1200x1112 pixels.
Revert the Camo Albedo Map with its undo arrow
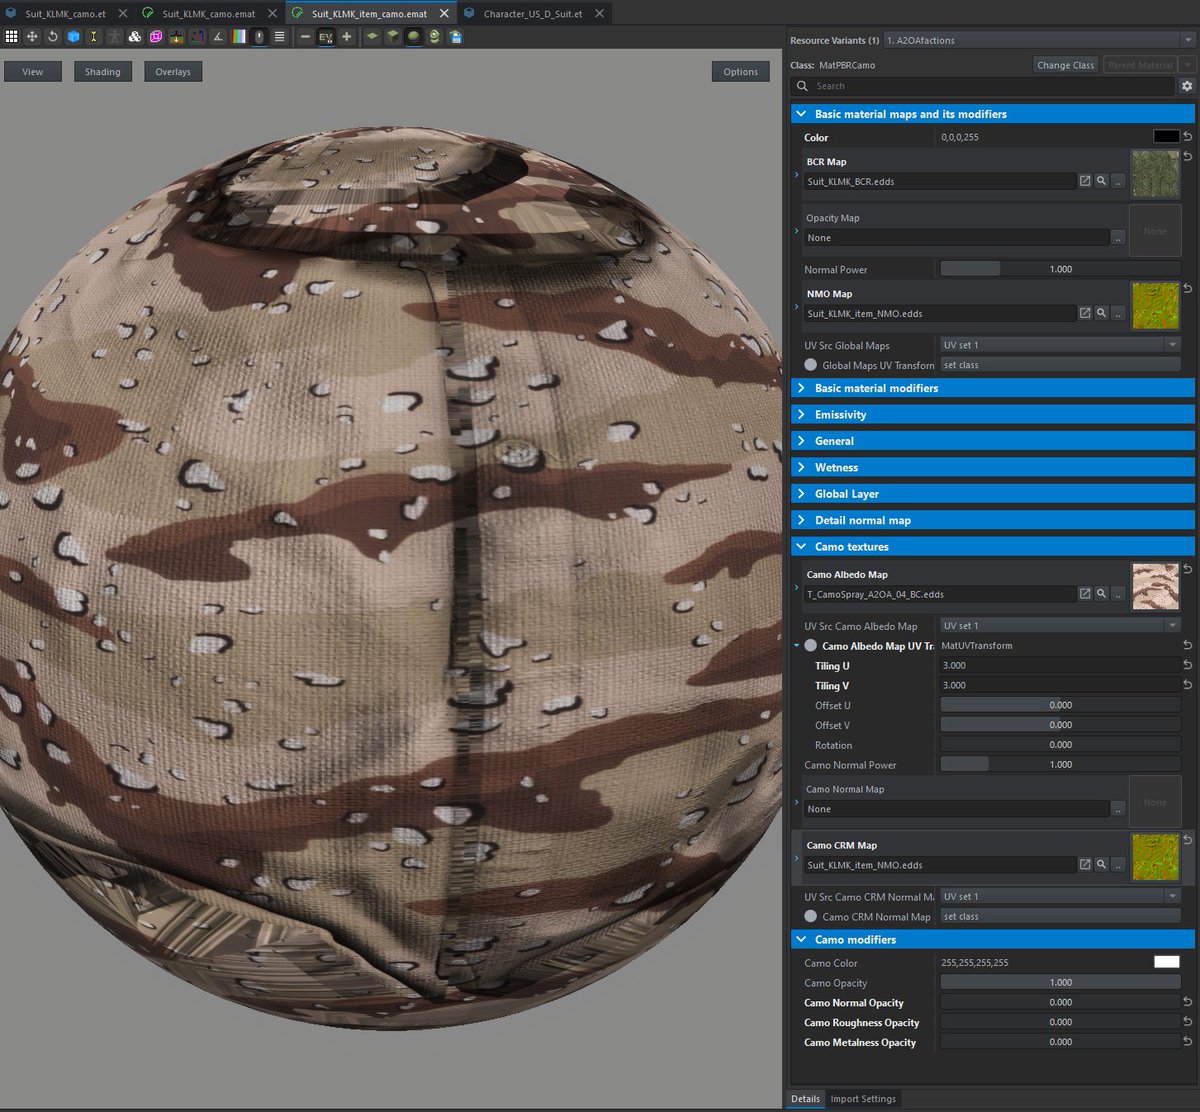(1187, 569)
